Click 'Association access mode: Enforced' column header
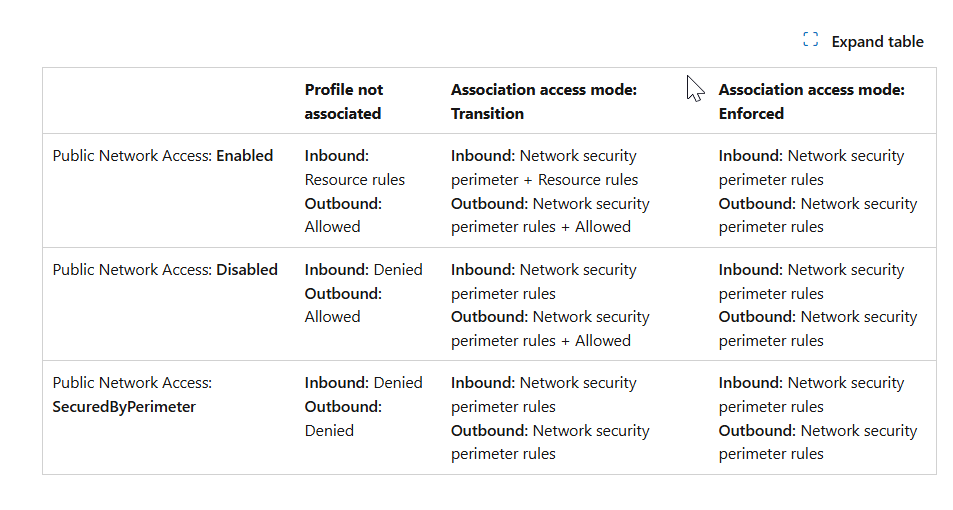Viewport: 953px width, 510px height. tap(811, 101)
